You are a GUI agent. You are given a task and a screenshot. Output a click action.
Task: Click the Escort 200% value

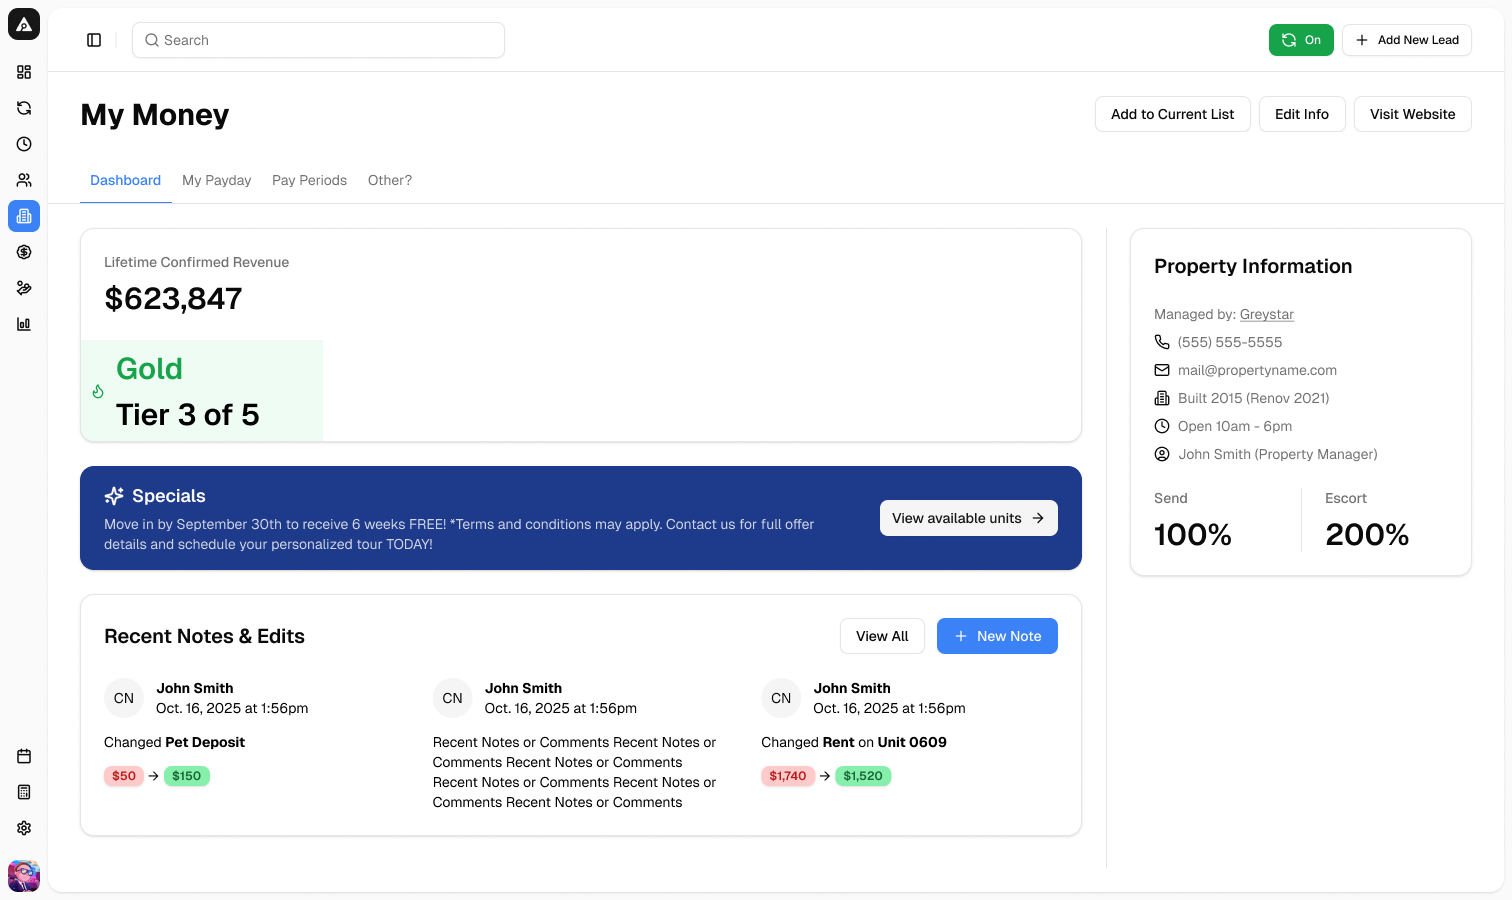point(1367,535)
